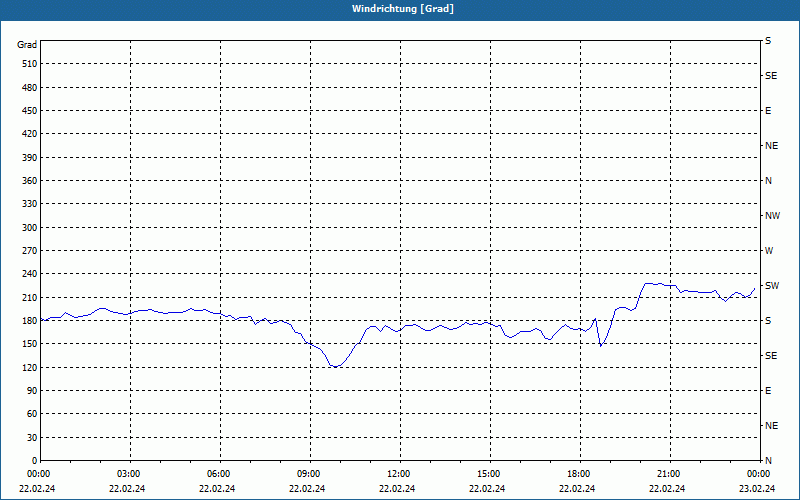Select the 'E' compass label level with 90
800x500 pixels.
pos(768,391)
